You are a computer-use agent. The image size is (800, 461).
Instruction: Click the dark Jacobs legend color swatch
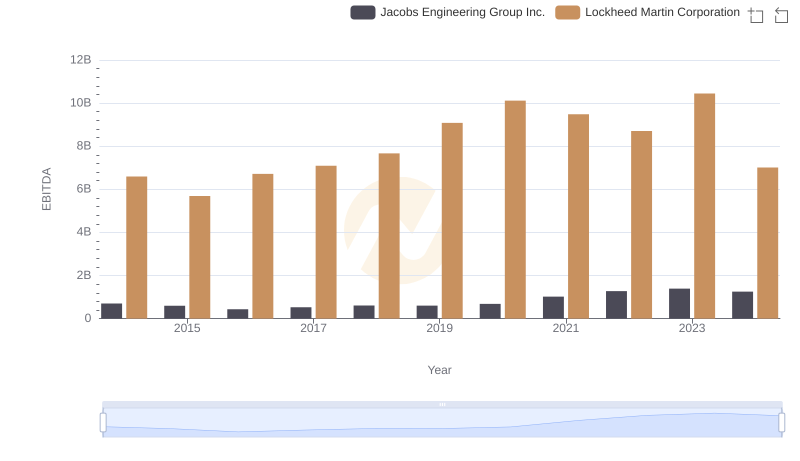coord(363,12)
